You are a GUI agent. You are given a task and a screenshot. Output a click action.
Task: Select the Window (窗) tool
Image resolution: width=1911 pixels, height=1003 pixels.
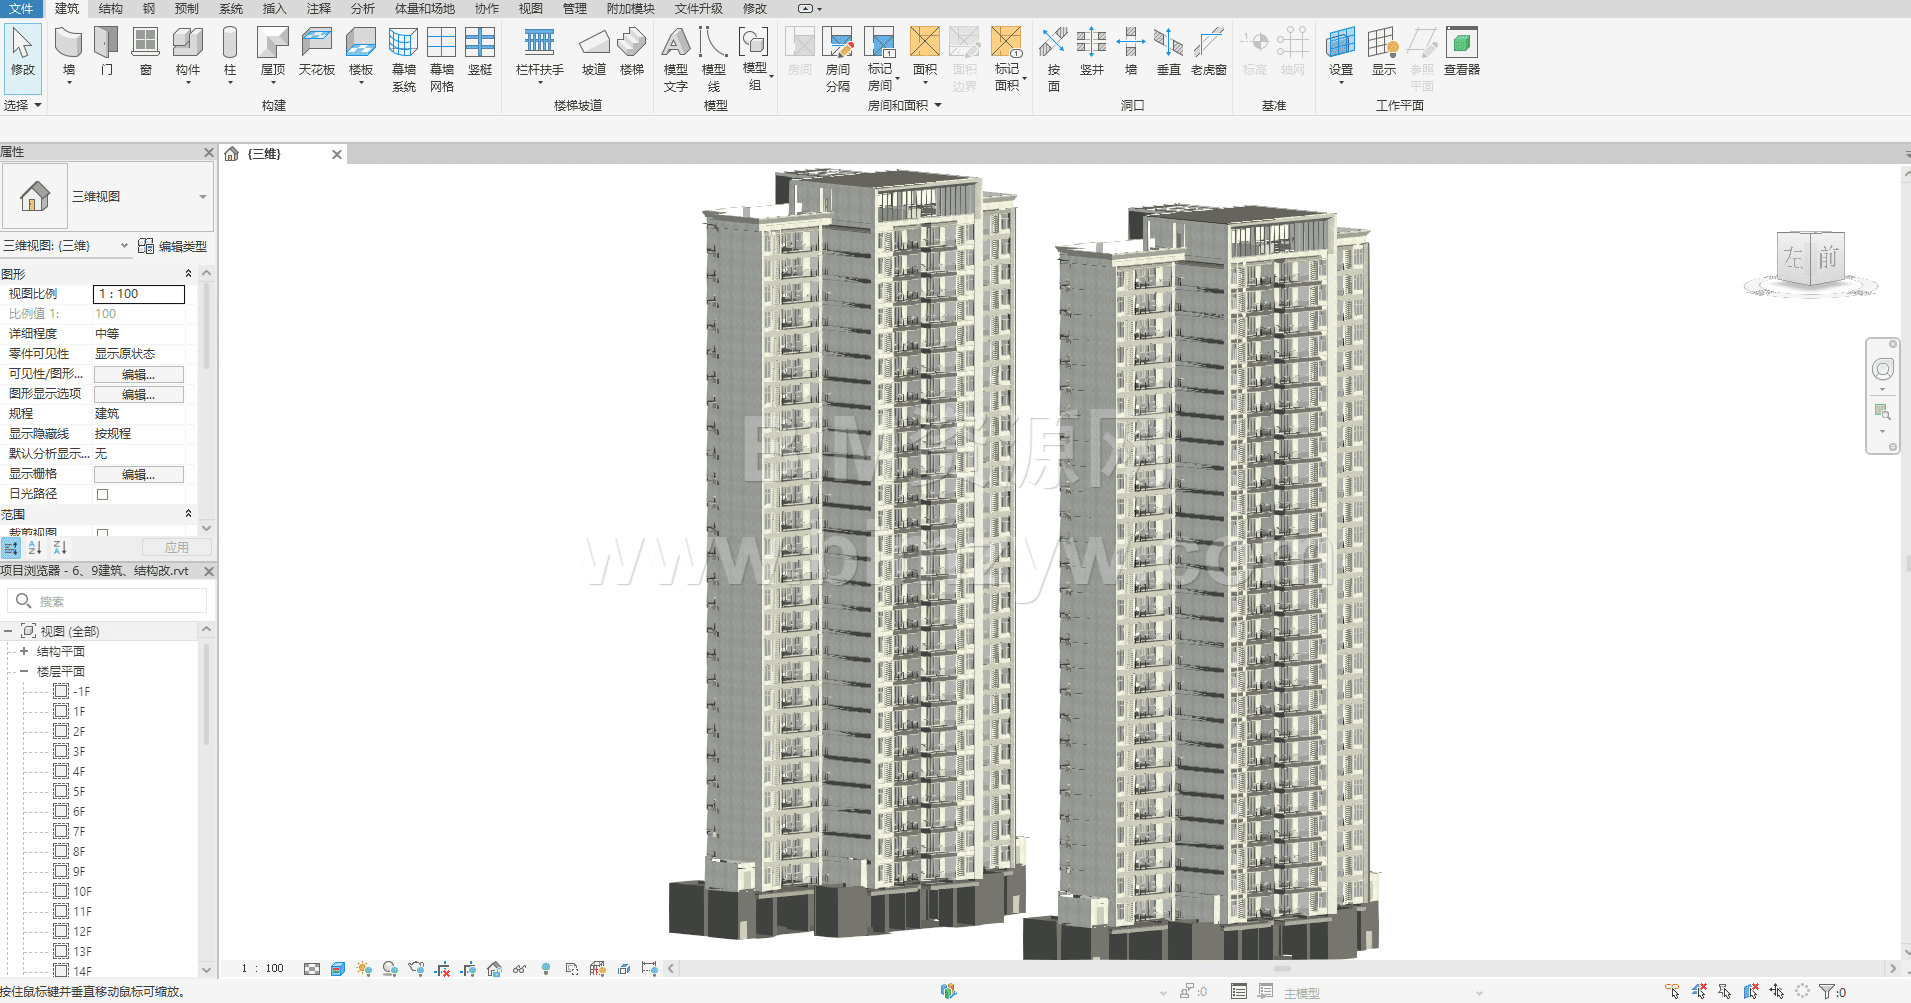tap(145, 52)
